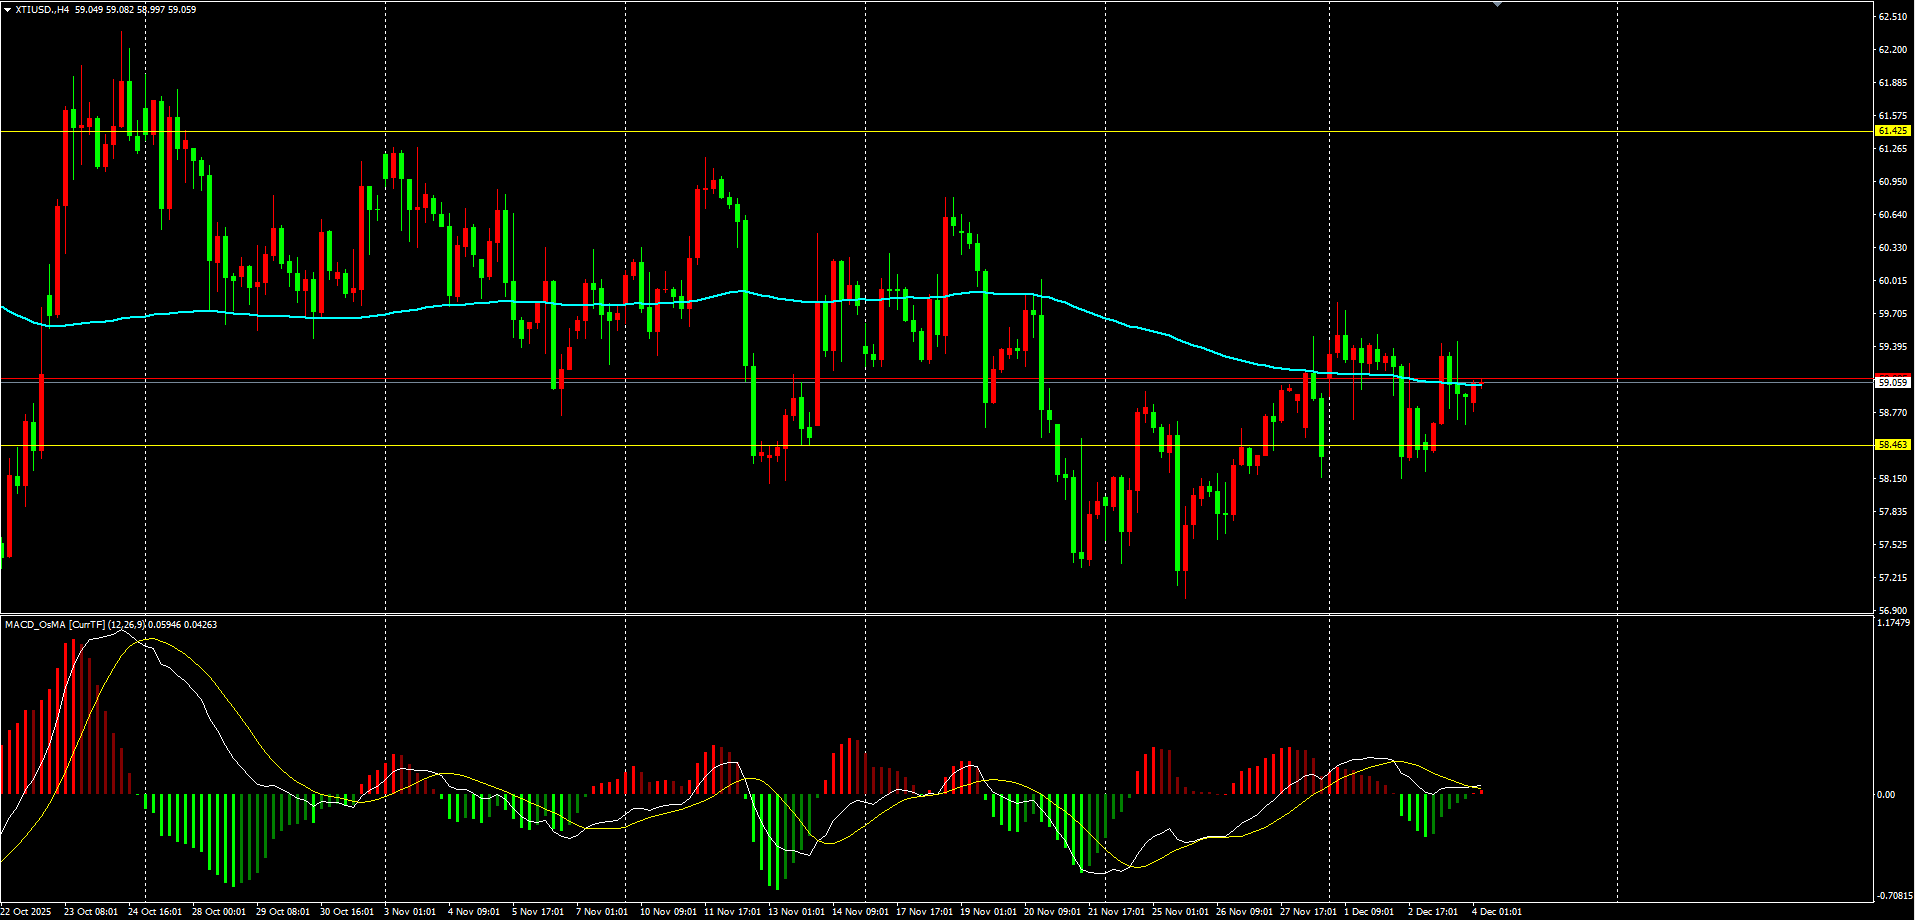
Task: Click the 1 Dec 09:01 time label
Action: pos(1368,912)
